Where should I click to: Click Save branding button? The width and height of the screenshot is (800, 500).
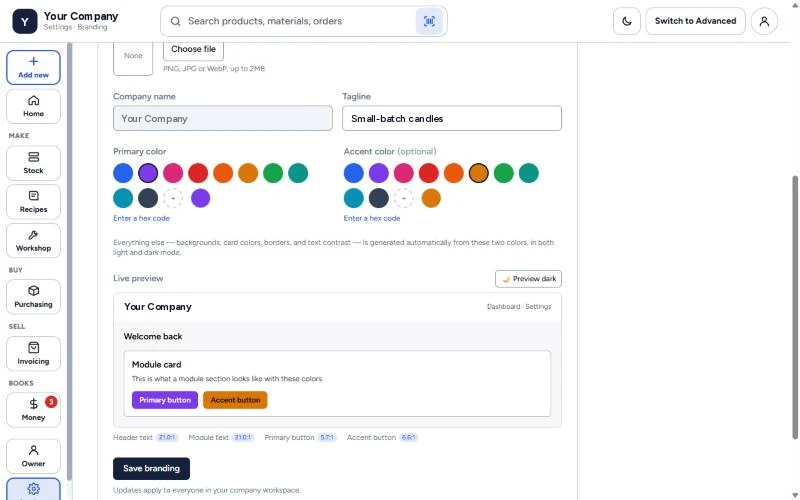(x=151, y=468)
